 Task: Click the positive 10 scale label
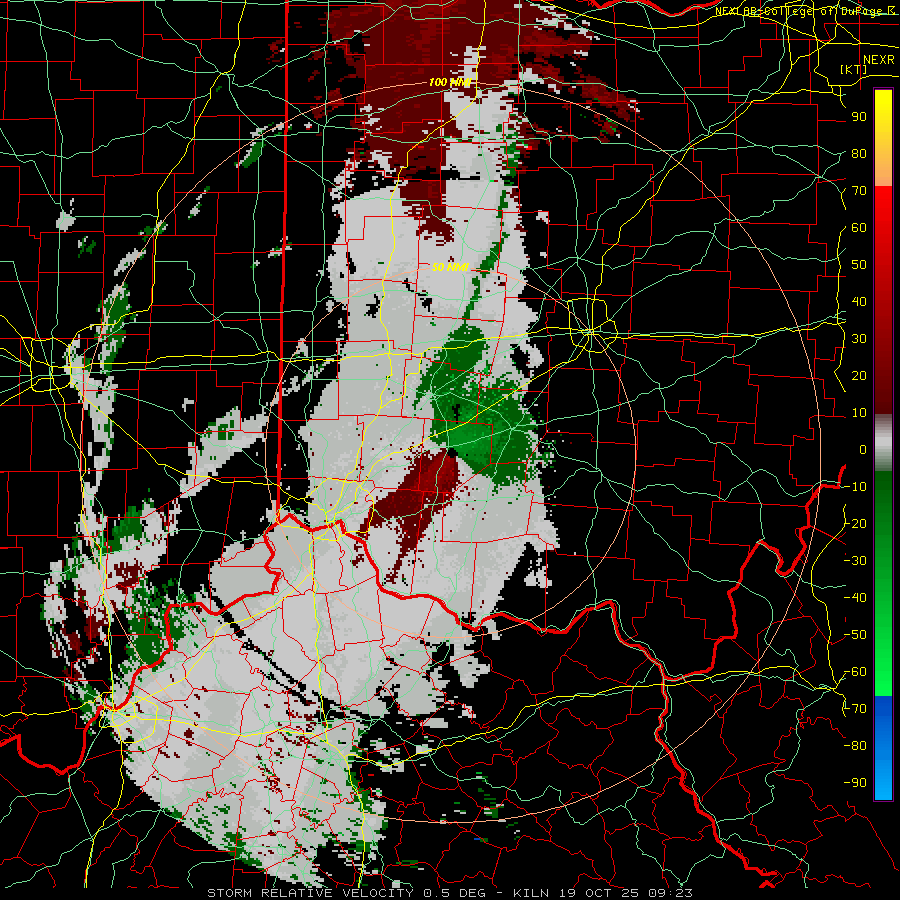point(859,413)
